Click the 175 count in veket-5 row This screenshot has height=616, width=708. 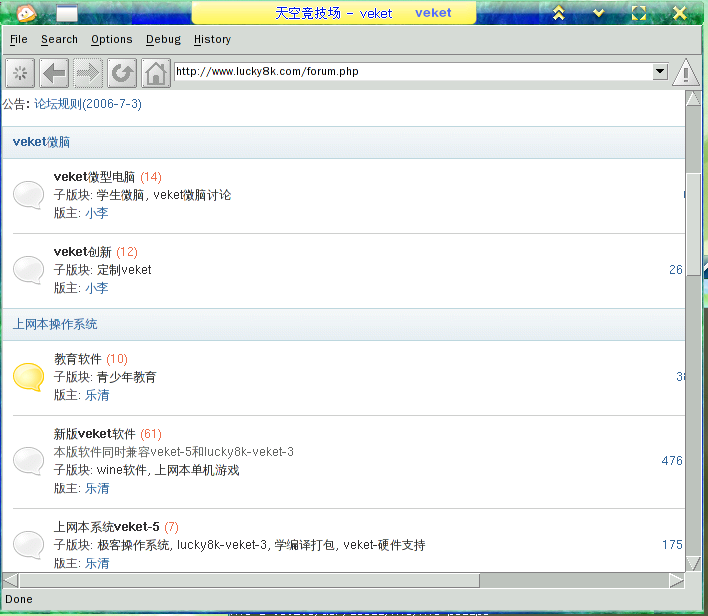(x=672, y=545)
